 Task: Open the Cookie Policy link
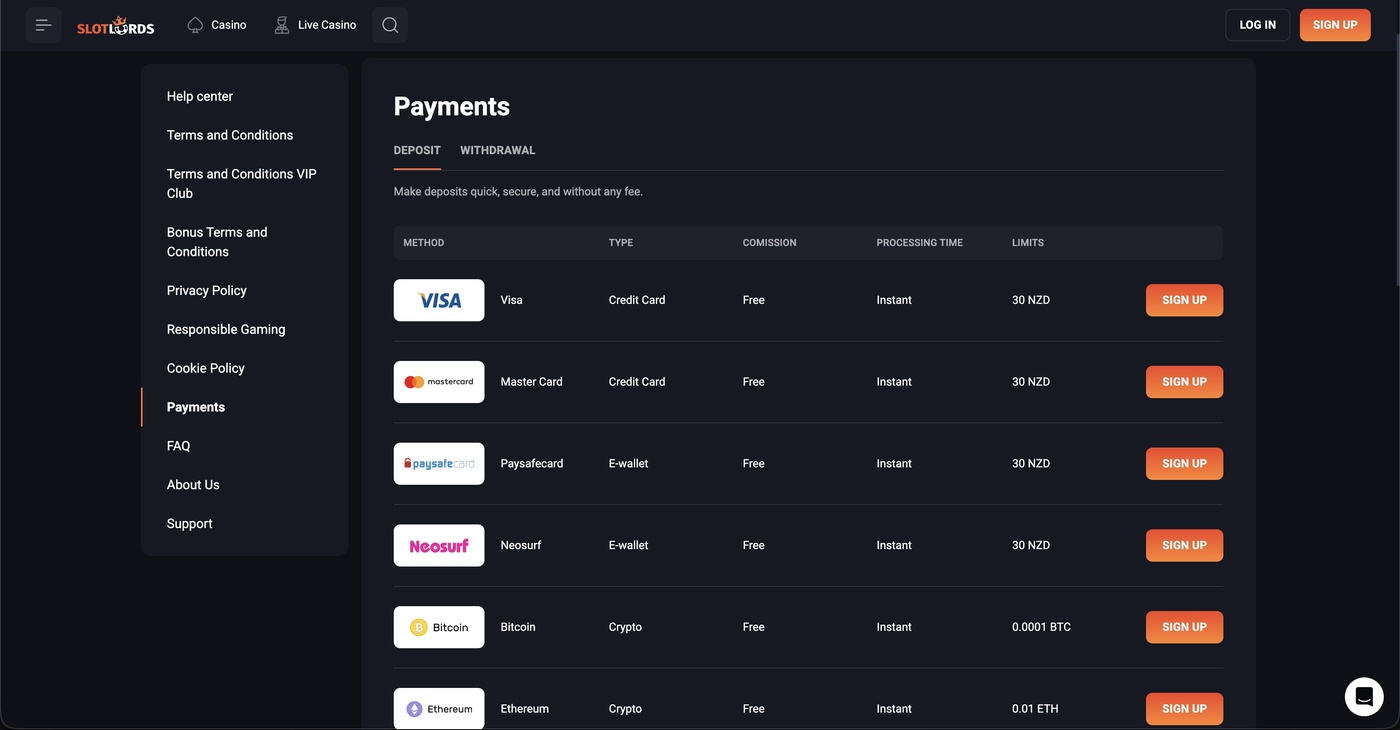[x=206, y=369]
